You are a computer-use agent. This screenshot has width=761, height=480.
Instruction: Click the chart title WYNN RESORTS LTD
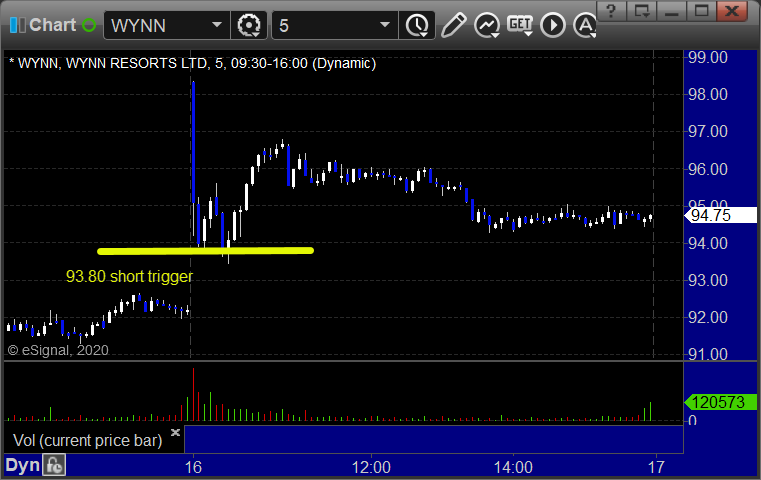(137, 64)
